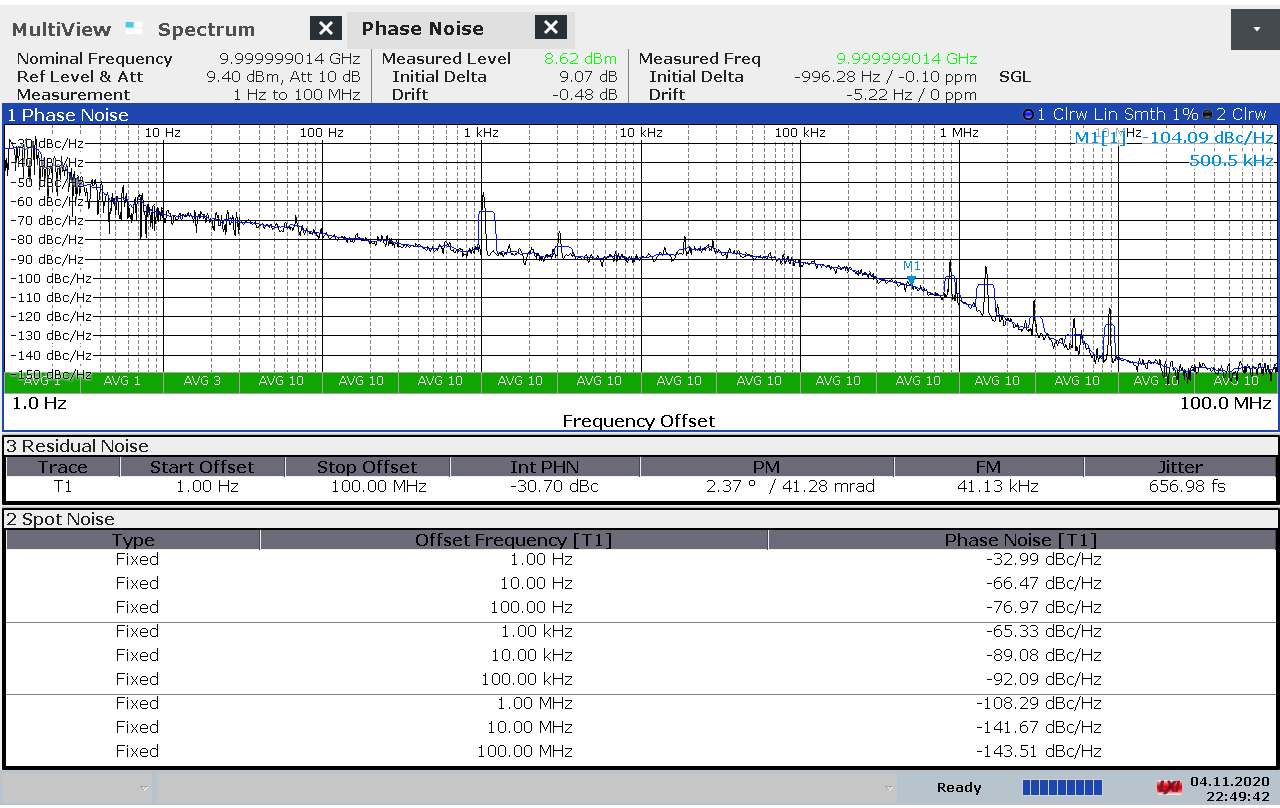
Task: Click the Int PHN value -30.70 dBc
Action: tap(556, 487)
